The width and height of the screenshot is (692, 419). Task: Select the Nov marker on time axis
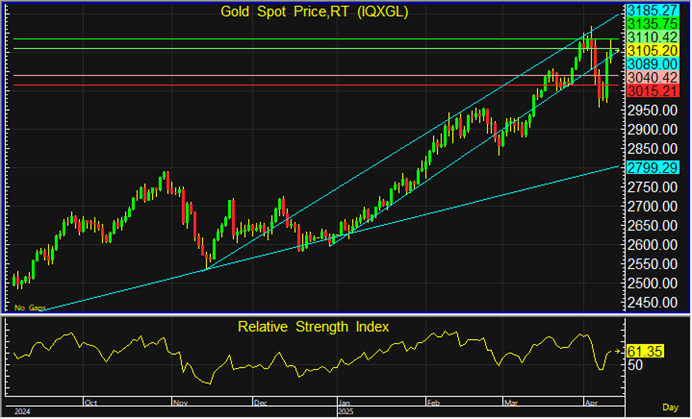(176, 403)
